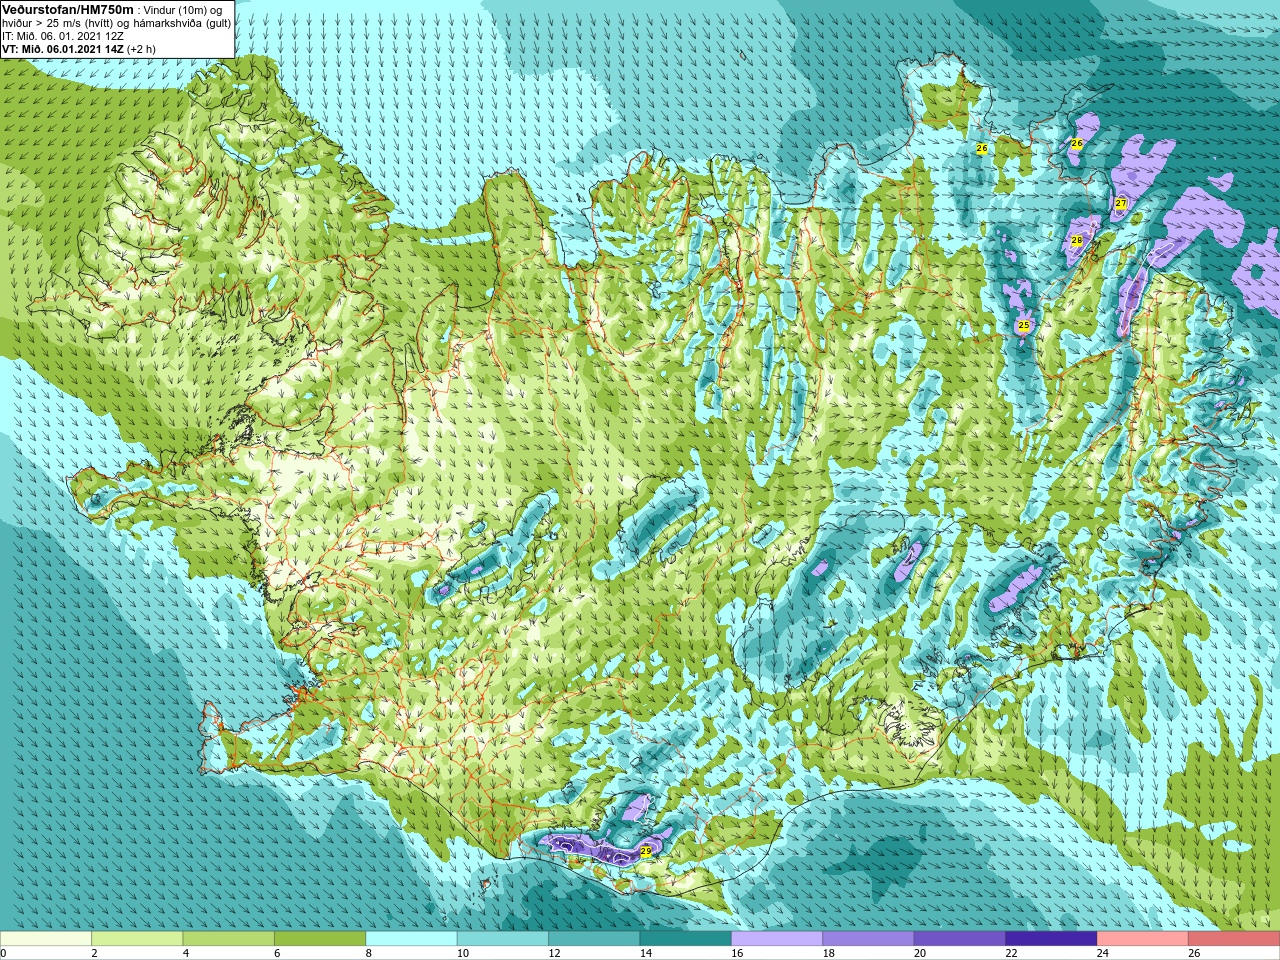The image size is (1280, 960).
Task: Click the legend scale number 8
Action: 369,953
